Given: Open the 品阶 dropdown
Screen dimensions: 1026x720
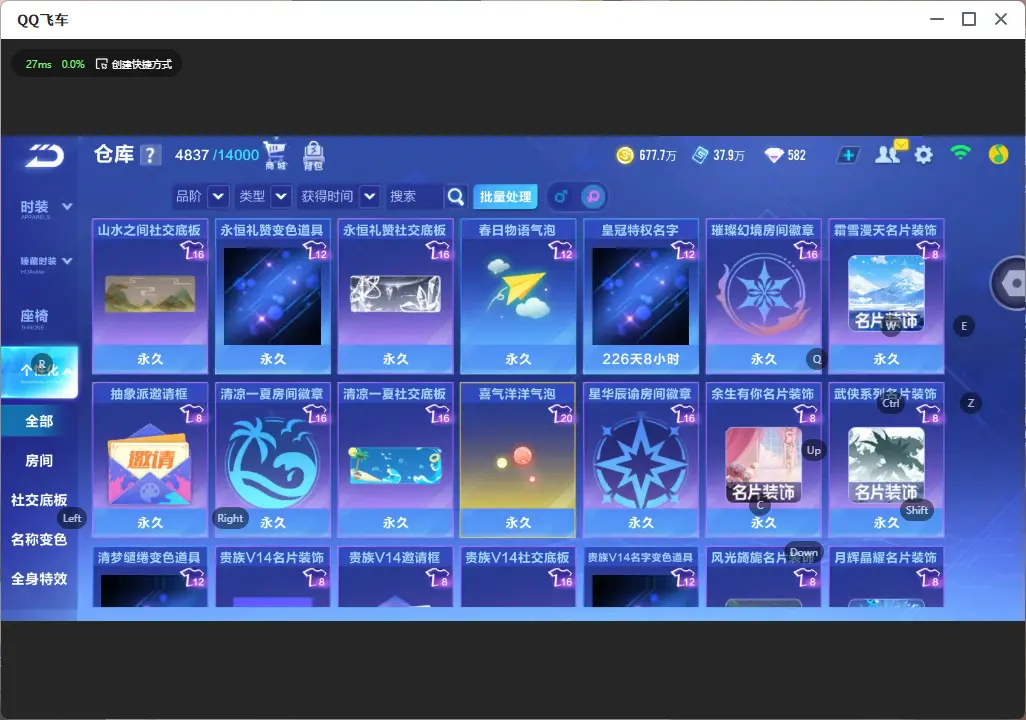Looking at the screenshot, I should [219, 196].
